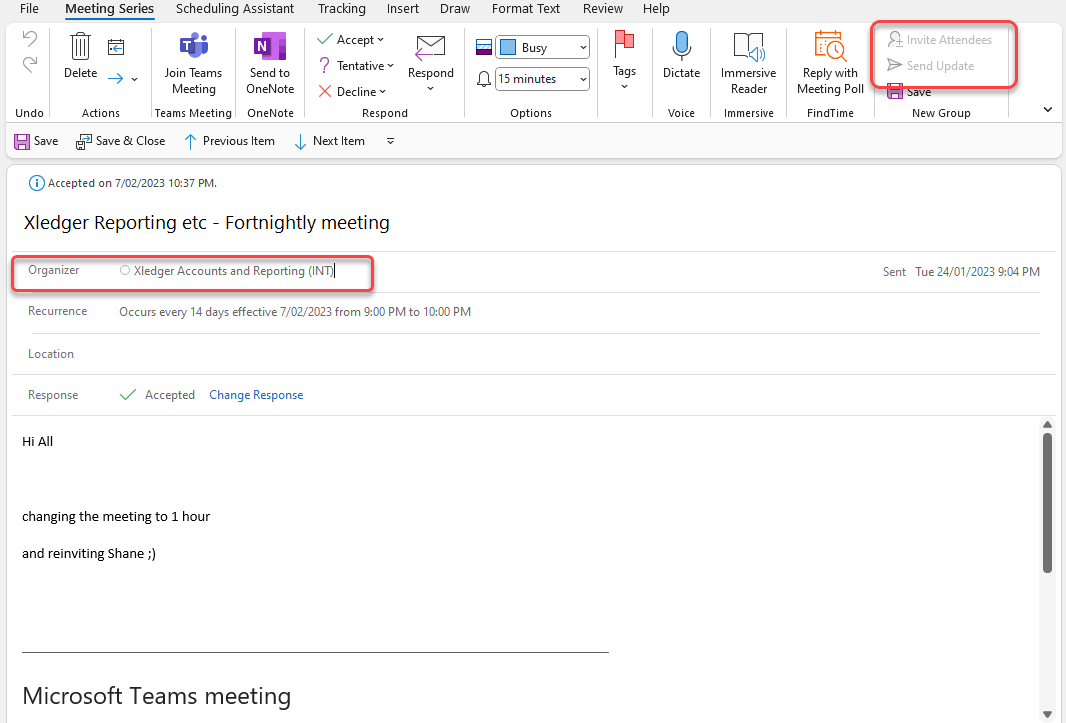Open Immersive Reader
Screen dimensions: 1066x723
748,64
